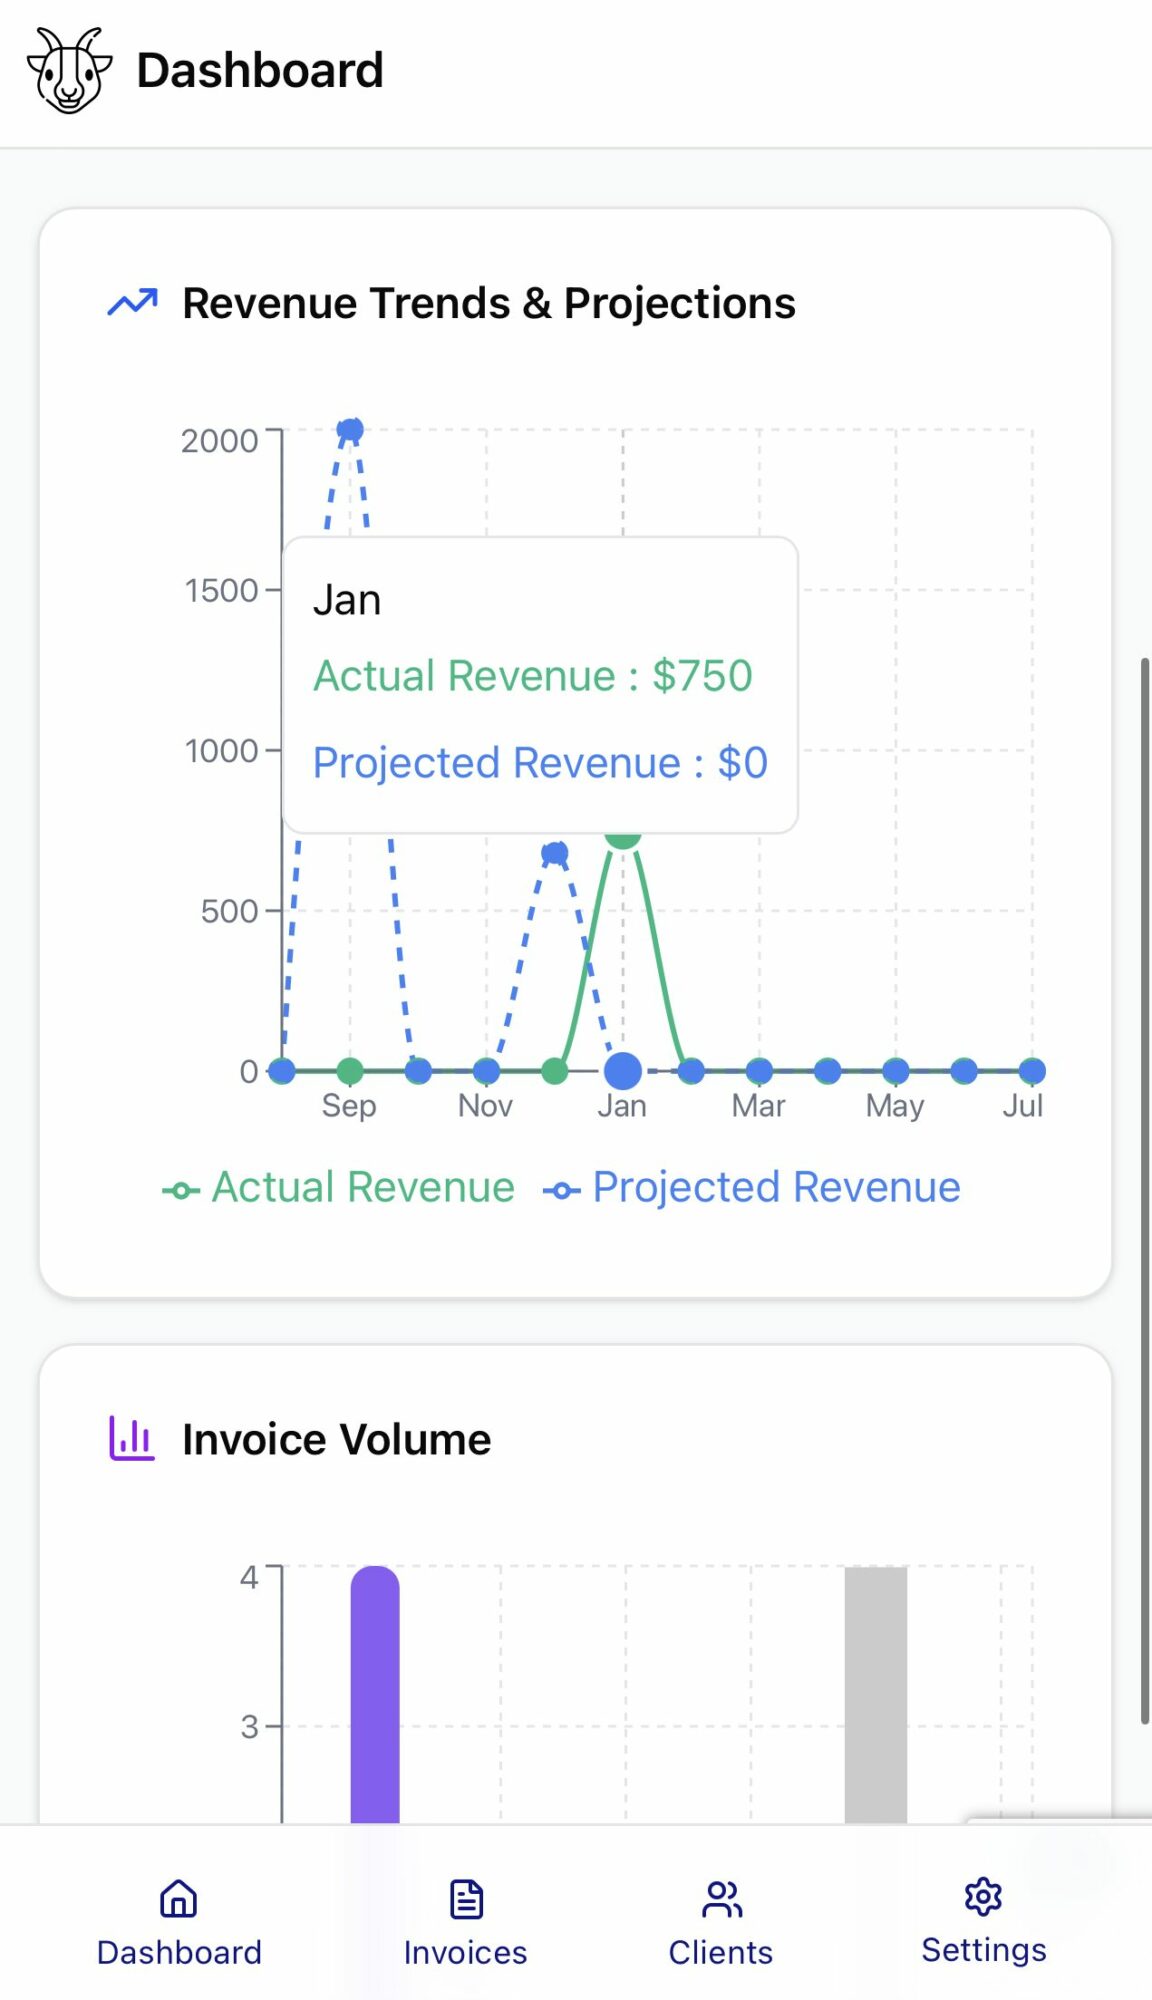The height and width of the screenshot is (2000, 1152).
Task: Click the Revenue Trends arrow icon
Action: (x=132, y=302)
